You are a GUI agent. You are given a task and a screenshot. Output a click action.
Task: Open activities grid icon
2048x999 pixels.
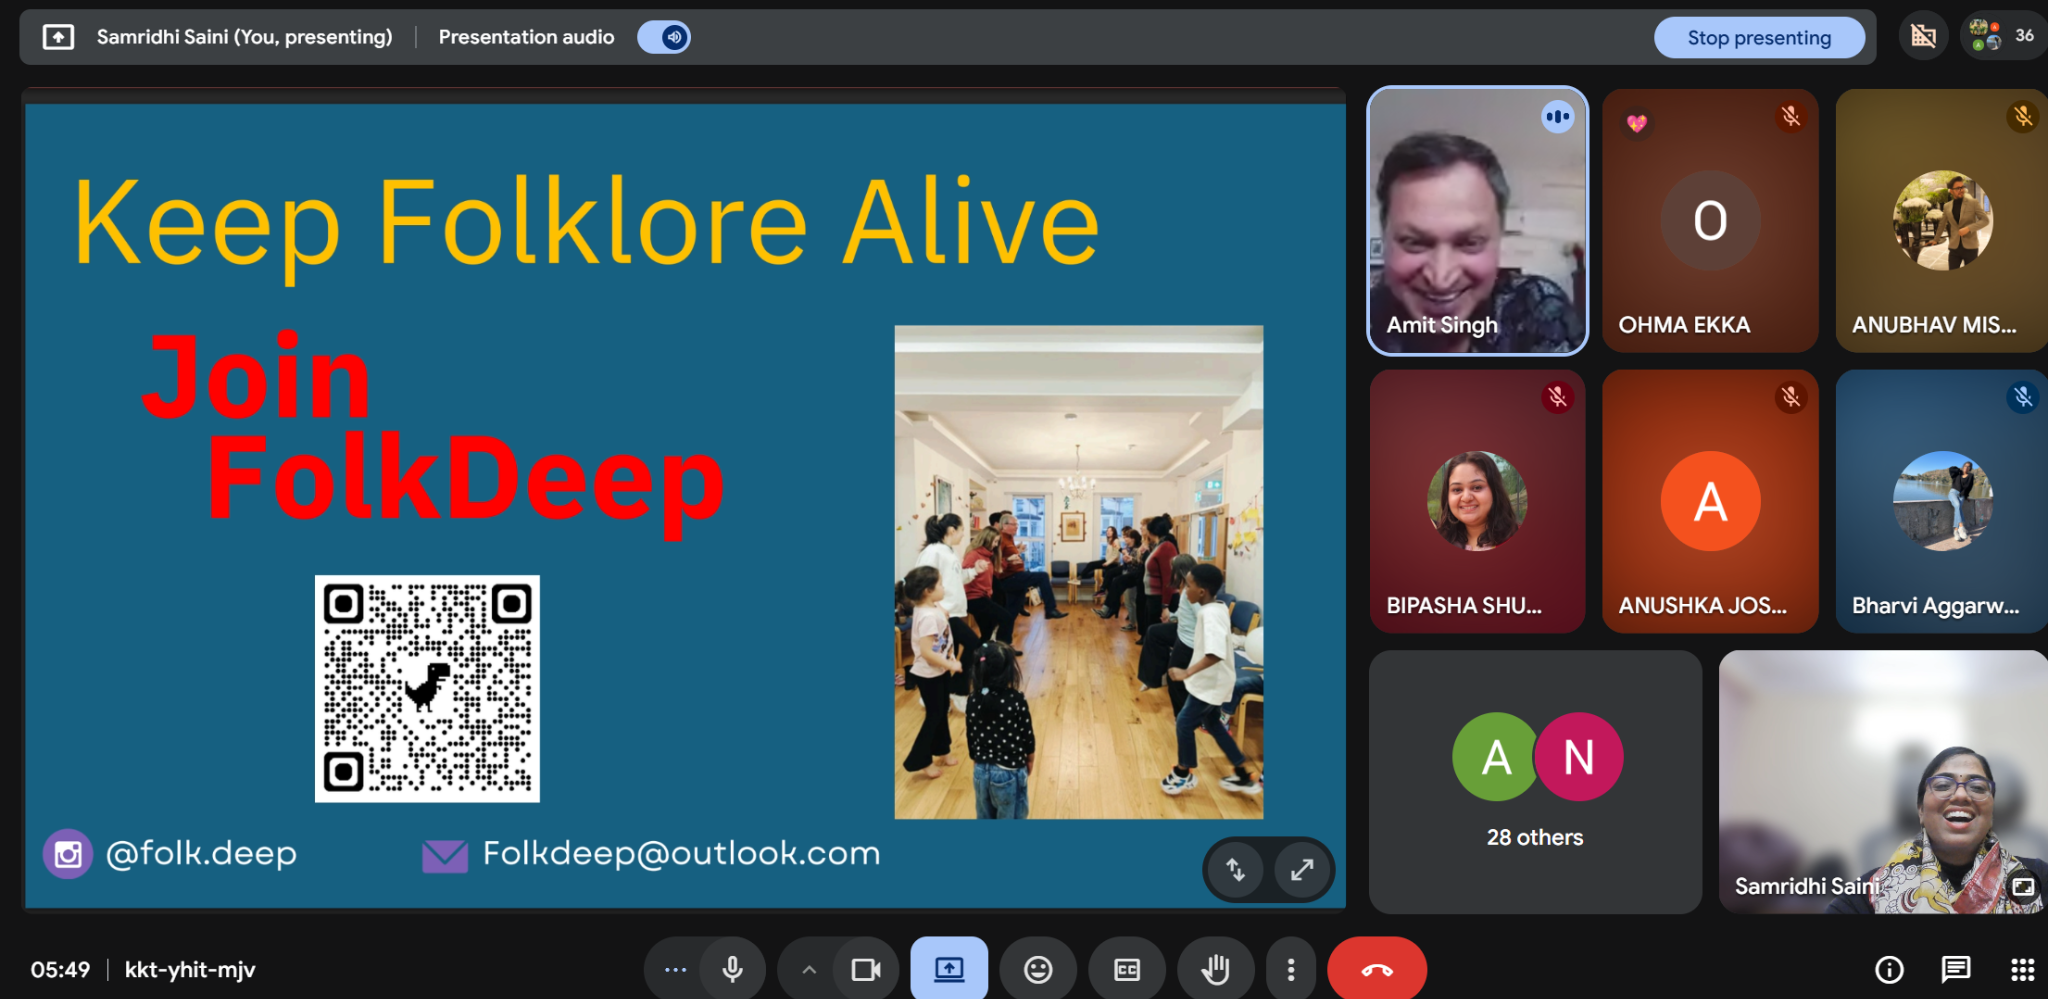[2023, 969]
